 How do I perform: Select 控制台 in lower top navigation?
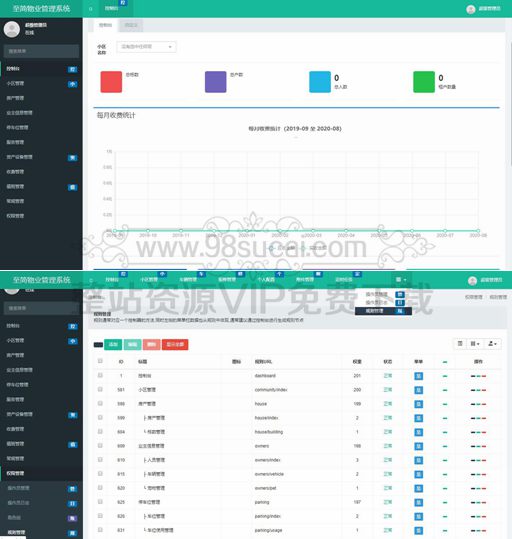point(112,280)
